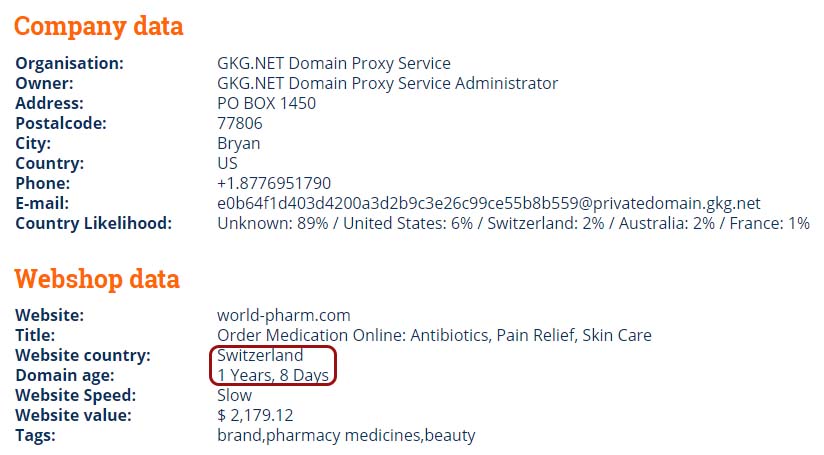Click the privatedomain.gkg.net e-mail address
Viewport: 824px width, 455px height.
(489, 203)
